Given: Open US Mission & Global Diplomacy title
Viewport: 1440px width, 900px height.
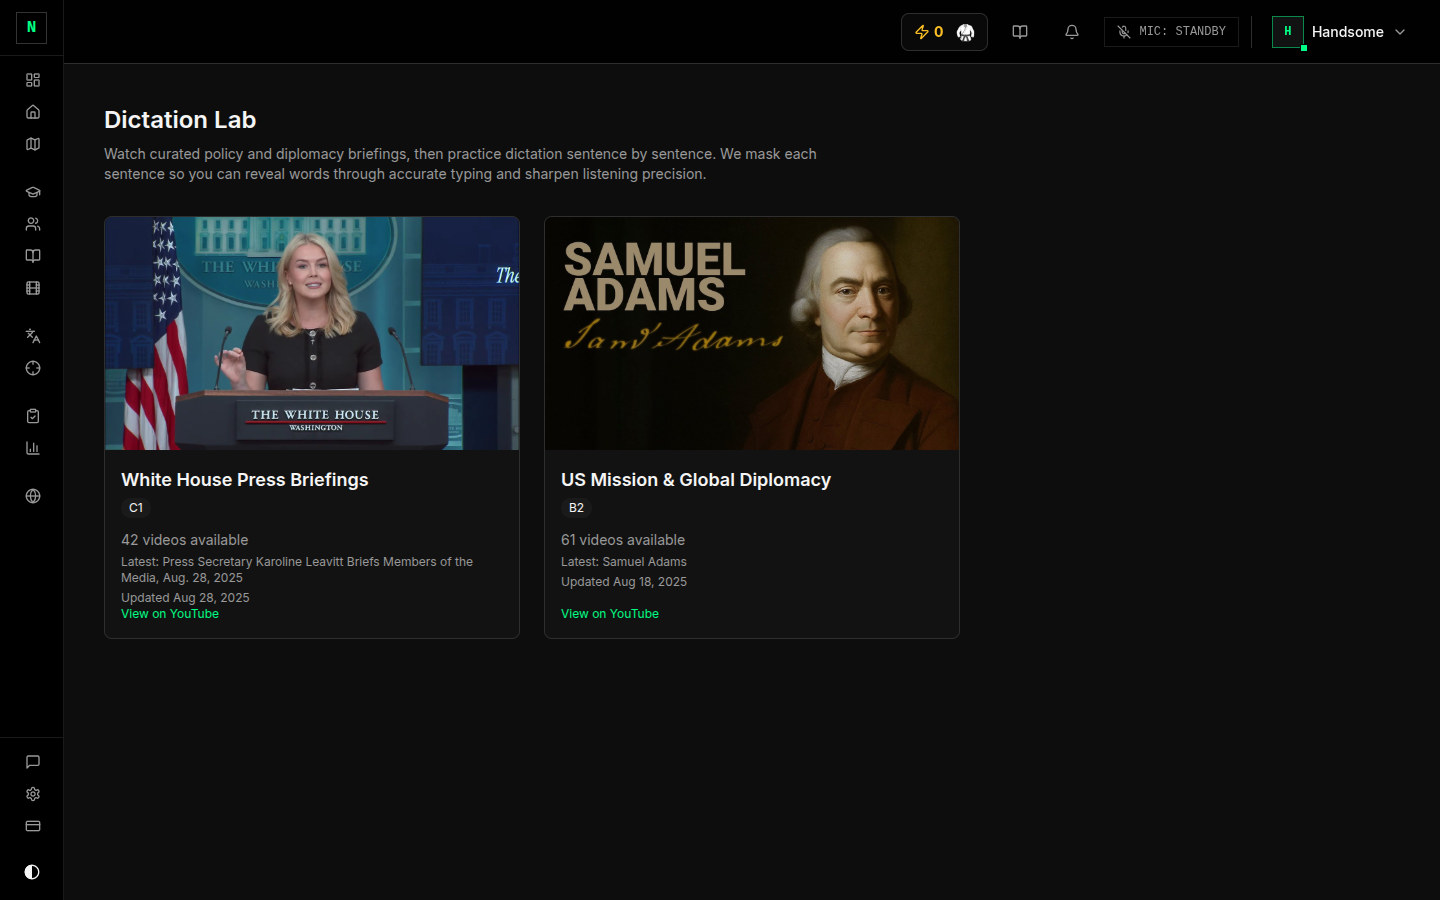Looking at the screenshot, I should pos(696,480).
